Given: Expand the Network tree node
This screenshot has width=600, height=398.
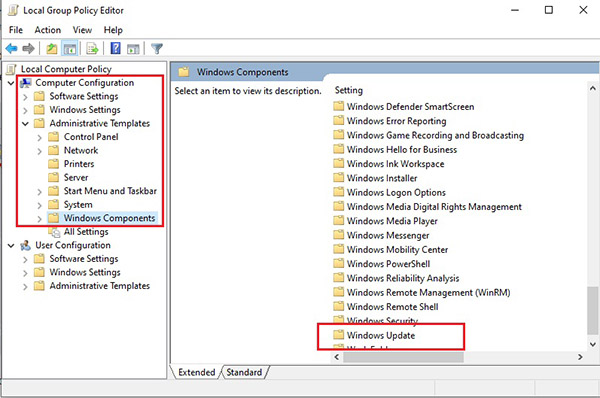Looking at the screenshot, I should tap(39, 151).
